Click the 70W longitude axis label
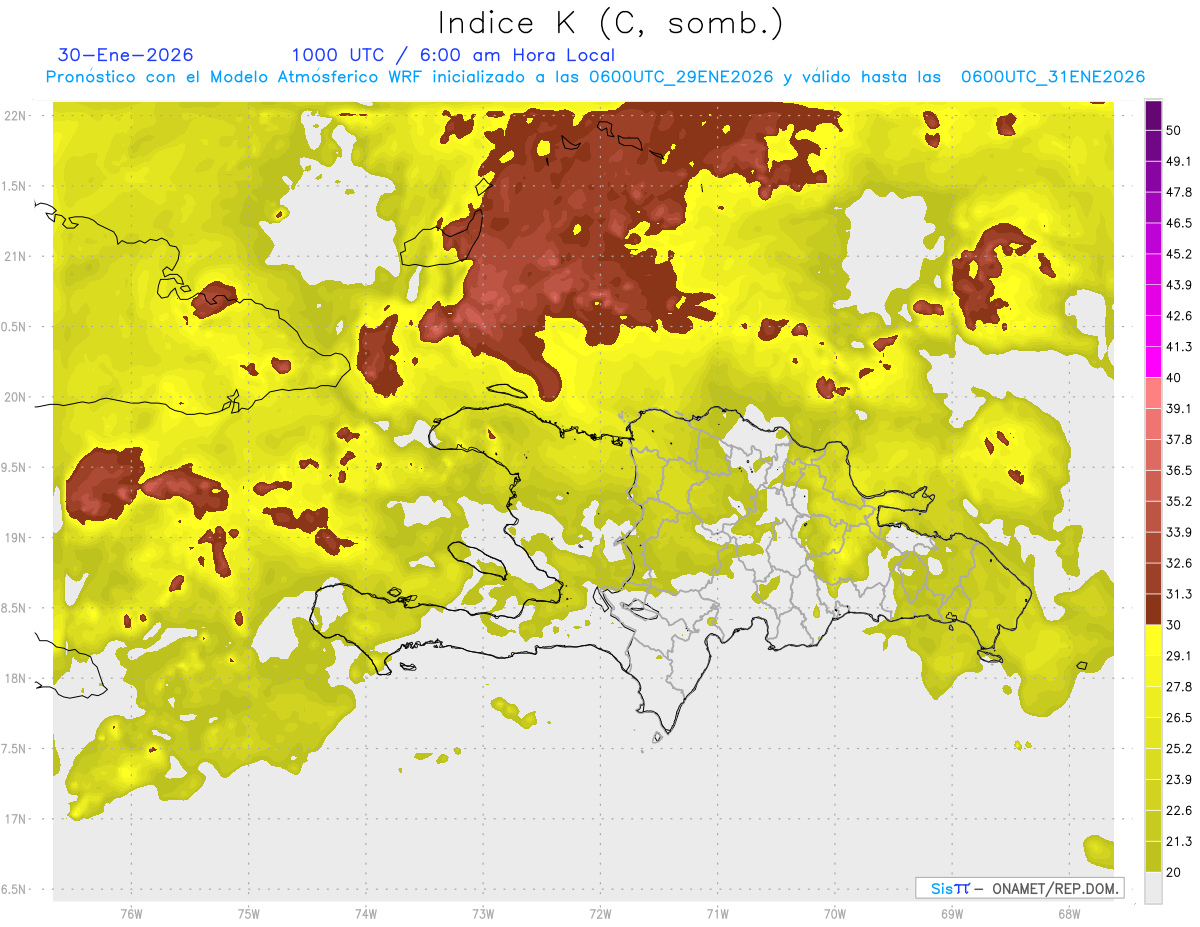The height and width of the screenshot is (927, 1200). [x=835, y=913]
